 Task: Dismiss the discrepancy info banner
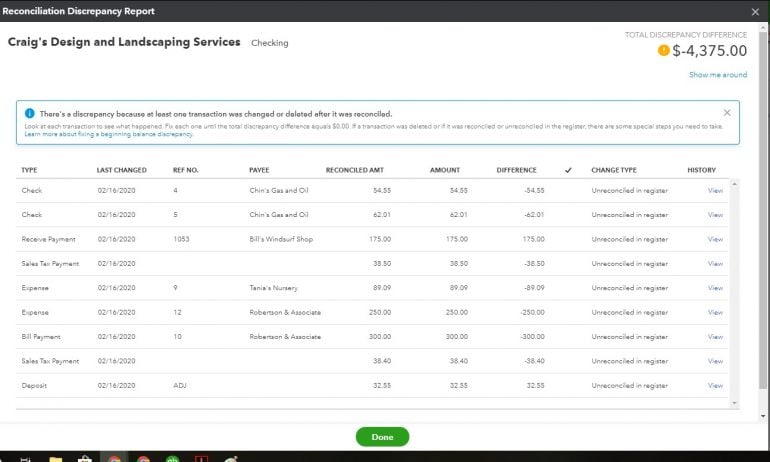click(x=727, y=113)
